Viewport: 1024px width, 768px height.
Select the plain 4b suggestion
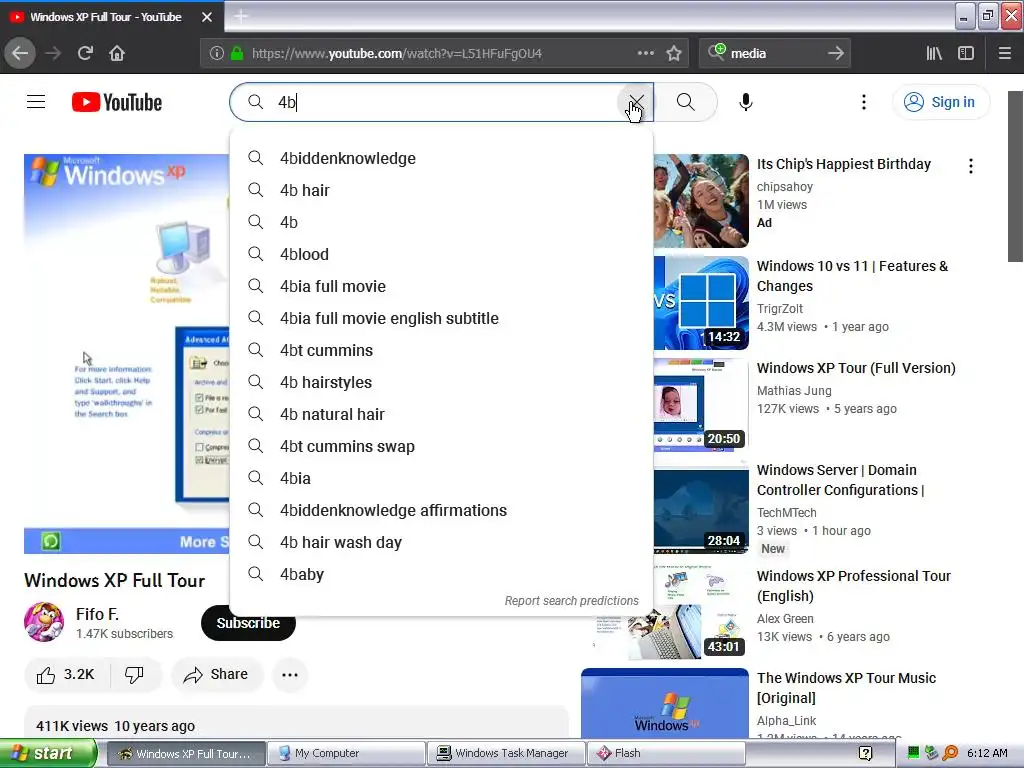pos(441,222)
